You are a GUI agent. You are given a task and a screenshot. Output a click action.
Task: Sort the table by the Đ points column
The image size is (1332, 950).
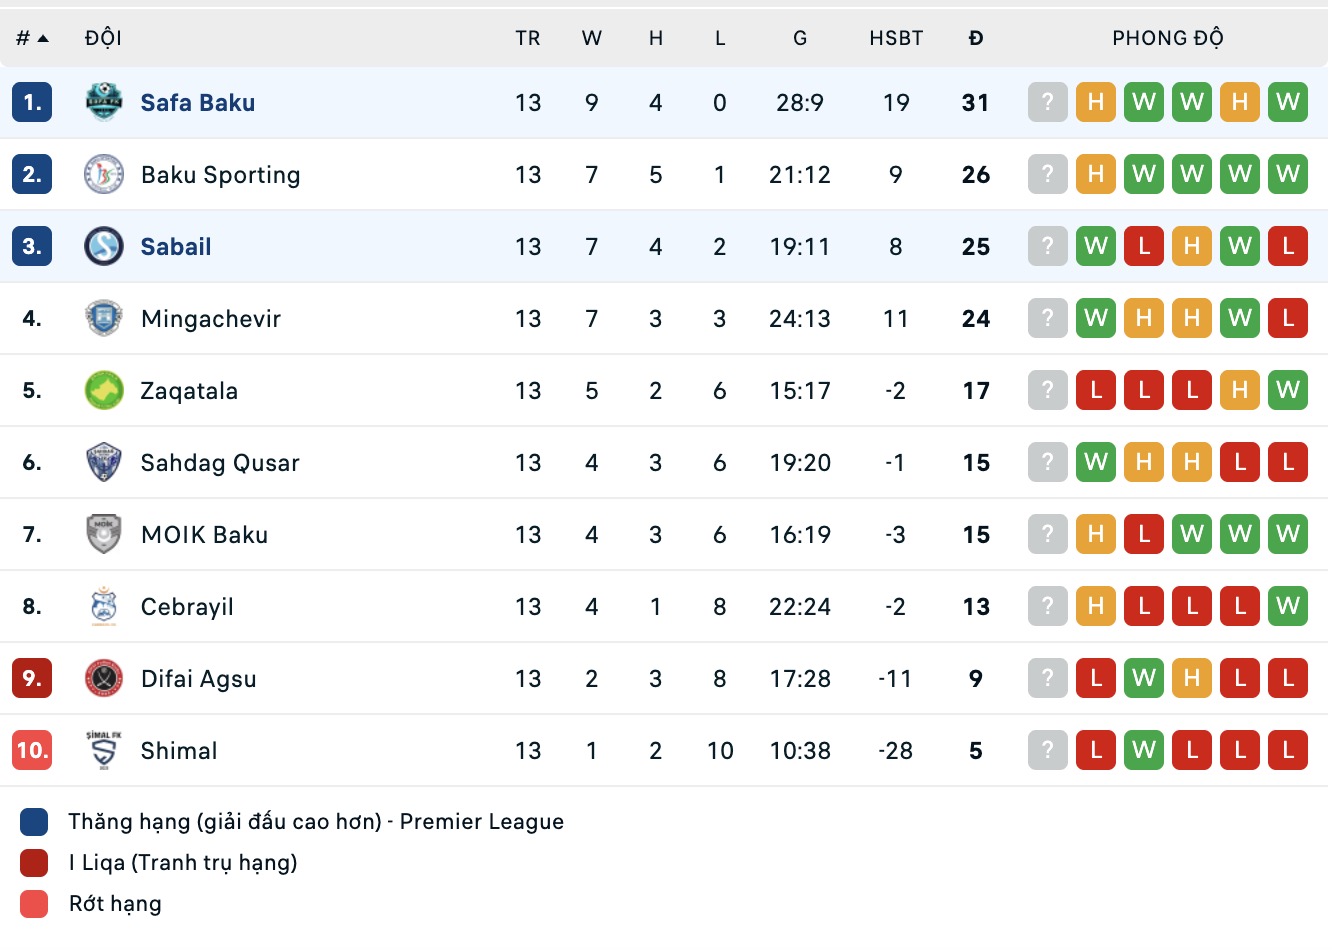[975, 37]
